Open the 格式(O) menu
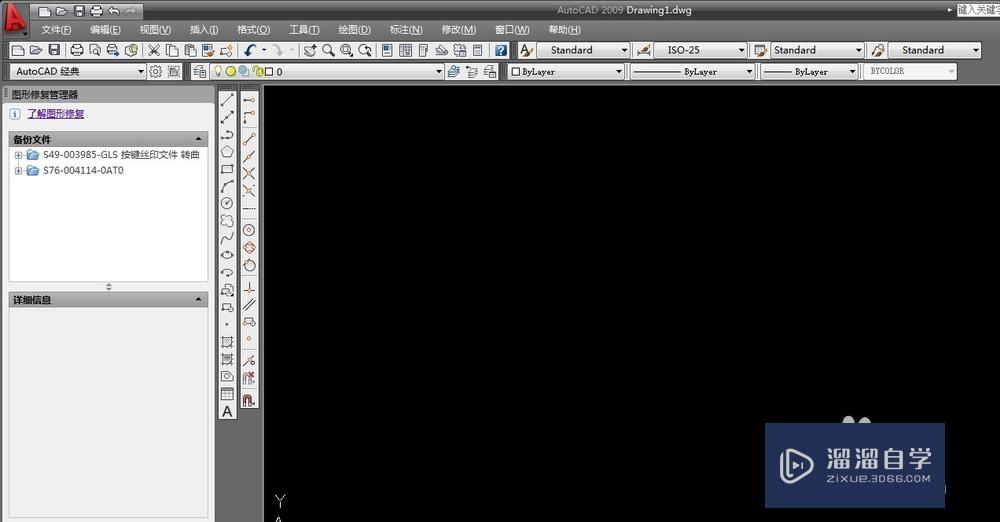1000x522 pixels. coord(254,29)
